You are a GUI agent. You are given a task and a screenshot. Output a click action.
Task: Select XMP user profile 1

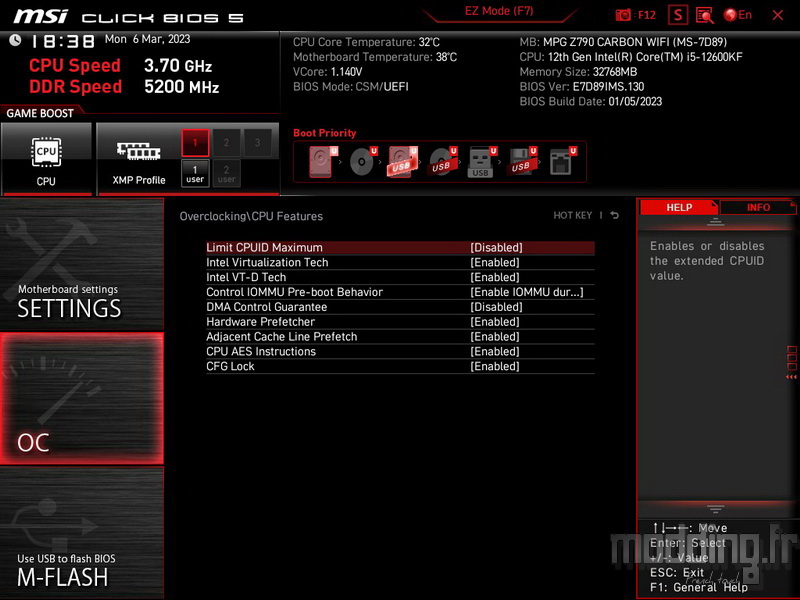pyautogui.click(x=195, y=173)
